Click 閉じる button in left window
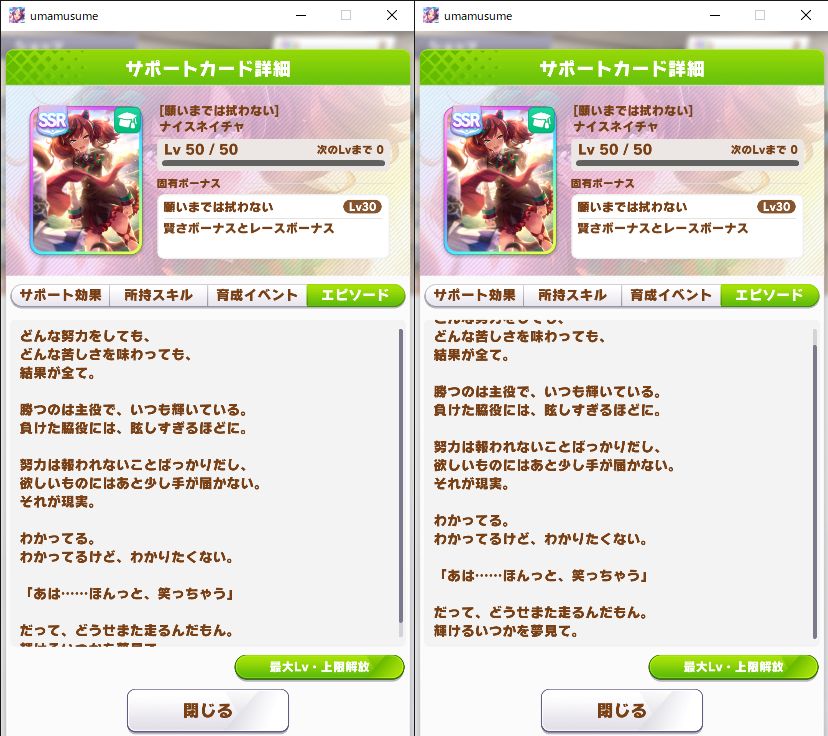 [208, 710]
